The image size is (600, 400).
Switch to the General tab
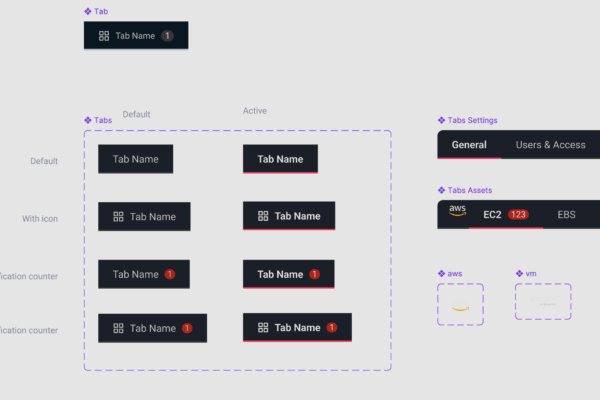coord(469,145)
